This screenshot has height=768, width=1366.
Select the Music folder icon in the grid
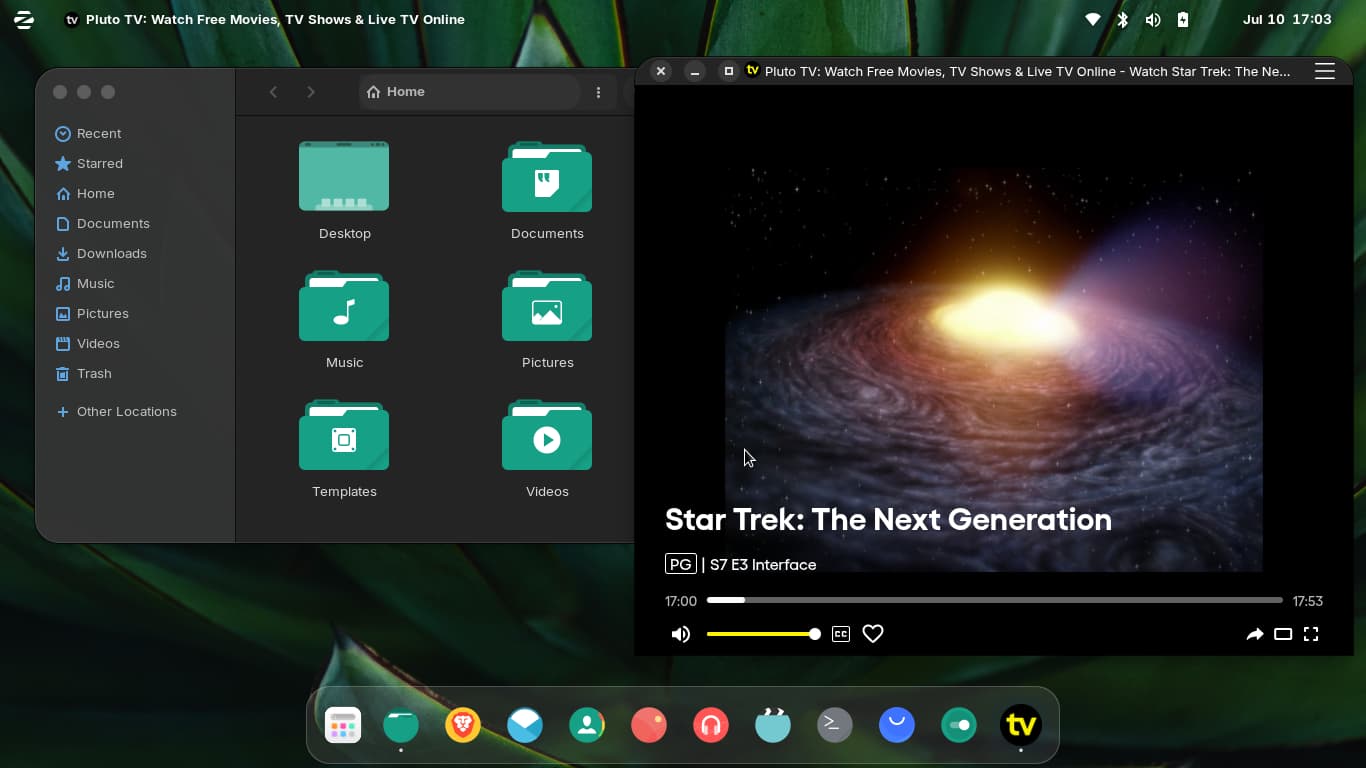344,306
